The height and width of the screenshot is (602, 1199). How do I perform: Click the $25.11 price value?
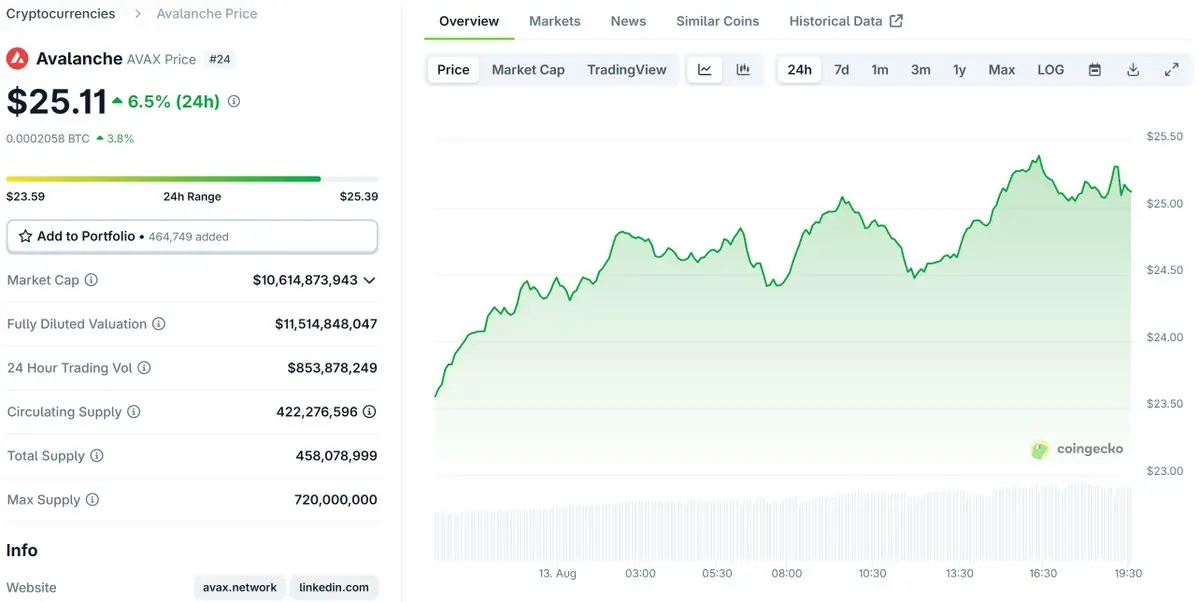pos(57,101)
